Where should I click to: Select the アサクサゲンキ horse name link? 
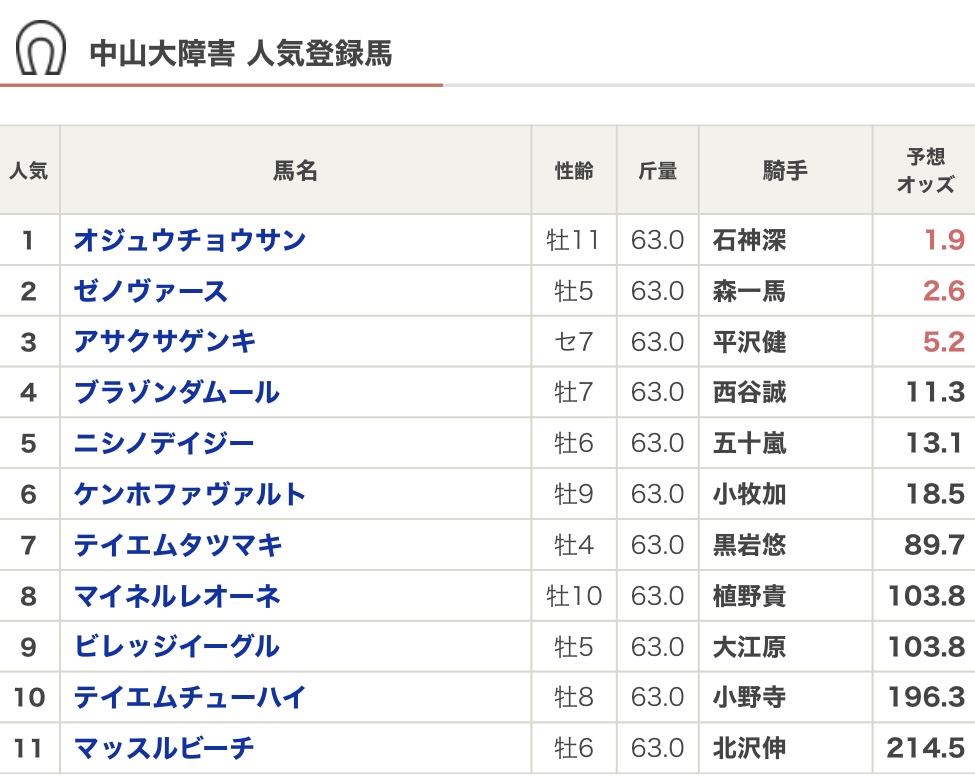pos(164,341)
